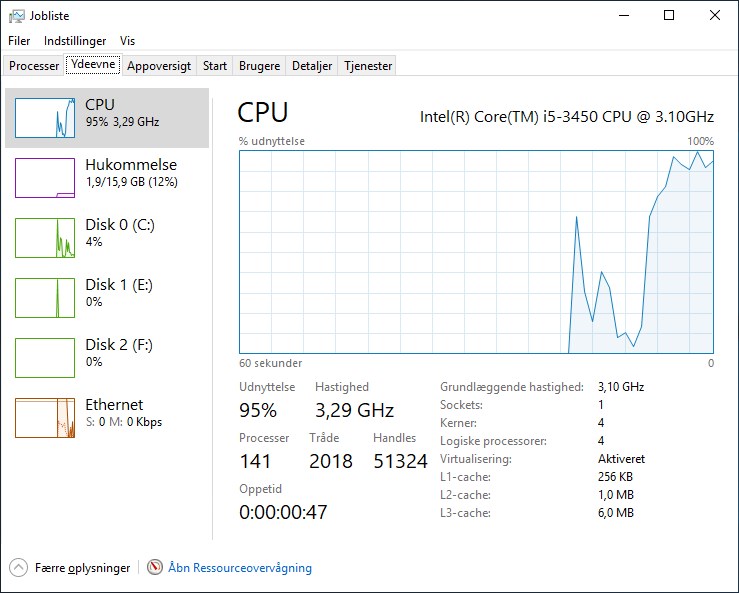Select the Disk 2 (F:) graph icon

45,357
